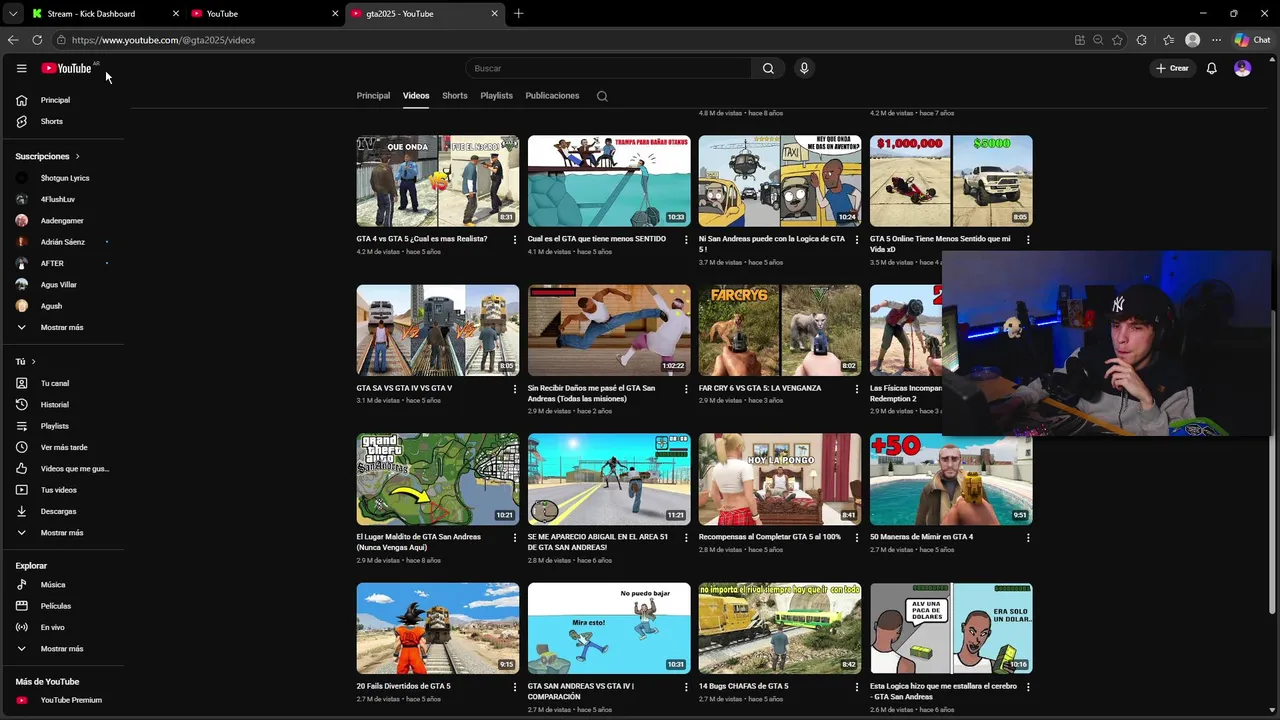Open Aadengamer subscription channel

click(x=62, y=221)
